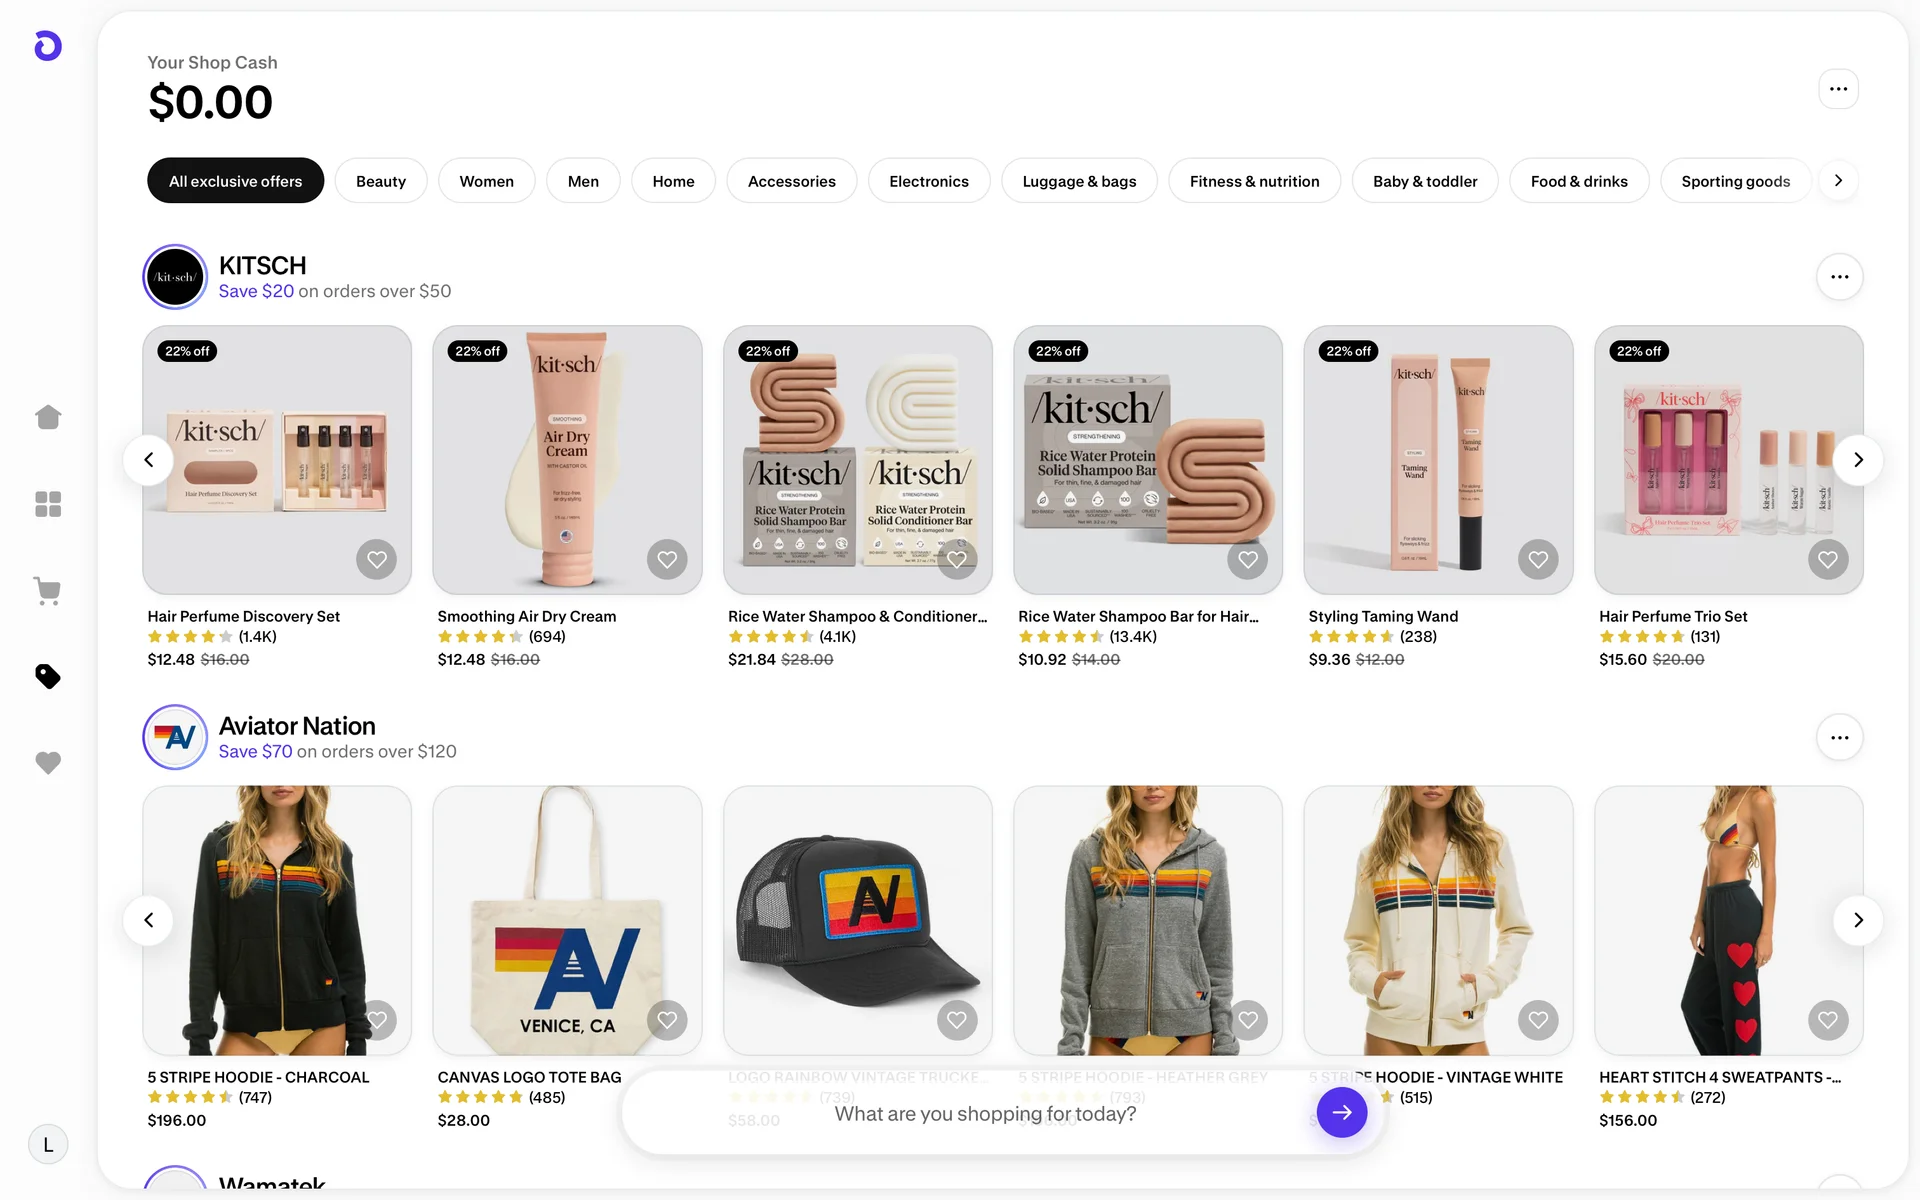1920x1200 pixels.
Task: Open the categories grid icon in sidebar
Action: point(48,504)
